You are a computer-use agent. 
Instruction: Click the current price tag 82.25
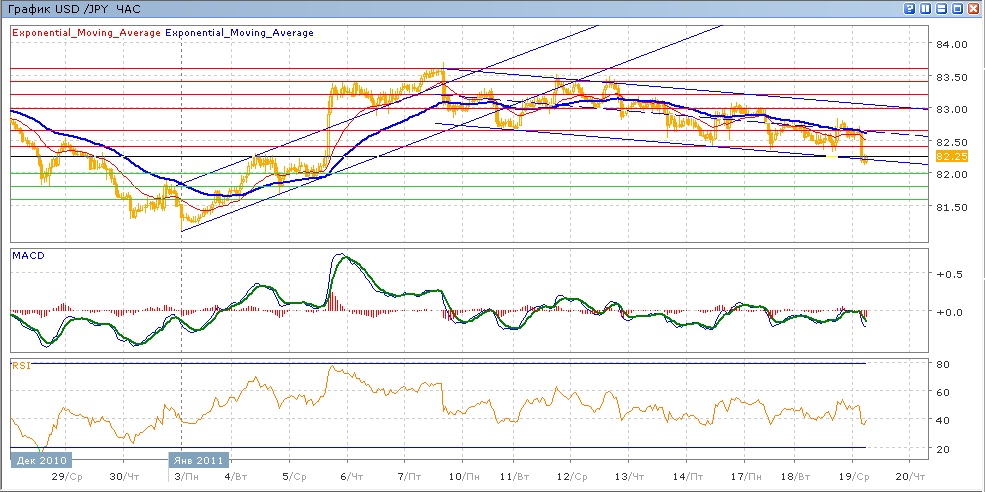click(949, 157)
